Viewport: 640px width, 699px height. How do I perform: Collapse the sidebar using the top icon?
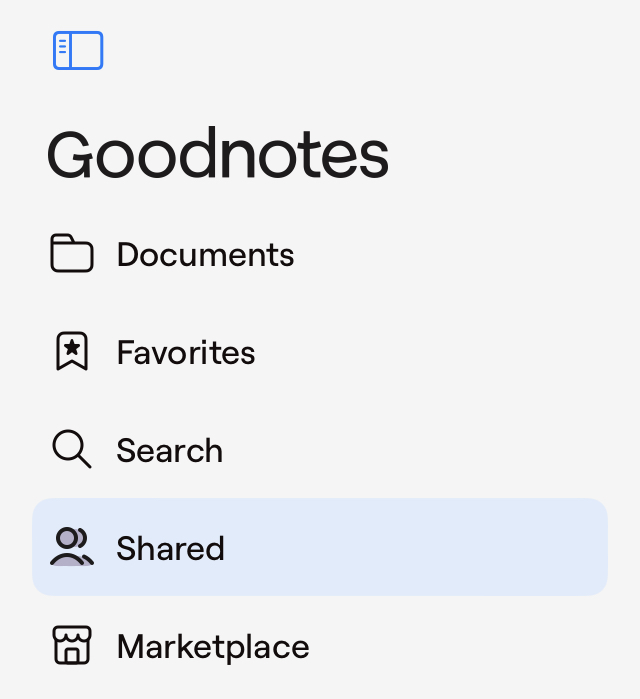(78, 51)
